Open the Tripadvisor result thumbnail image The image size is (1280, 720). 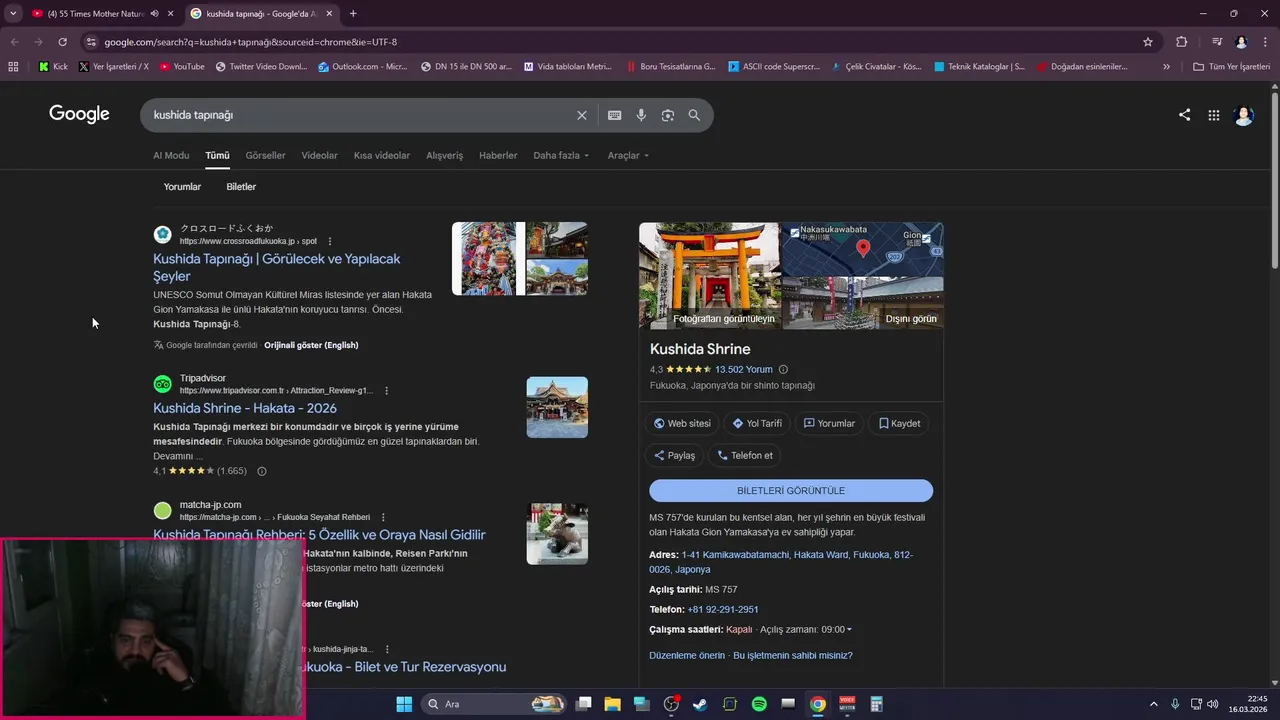557,407
